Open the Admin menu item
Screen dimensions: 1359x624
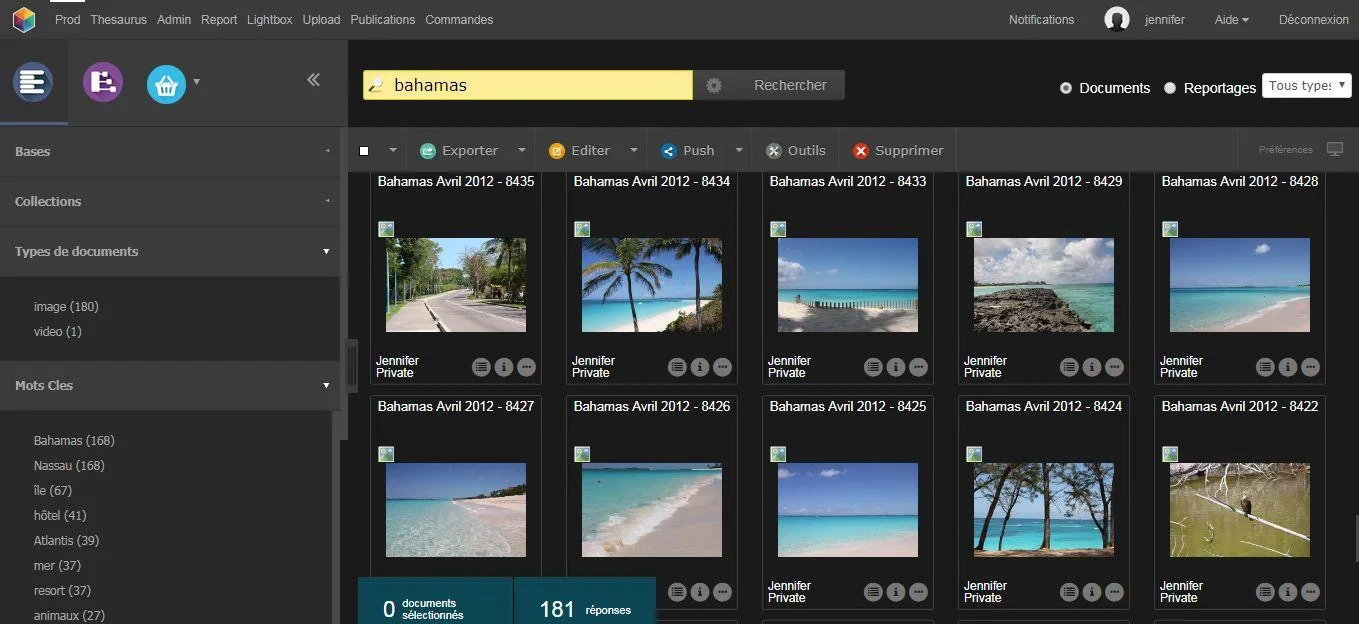pyautogui.click(x=174, y=20)
